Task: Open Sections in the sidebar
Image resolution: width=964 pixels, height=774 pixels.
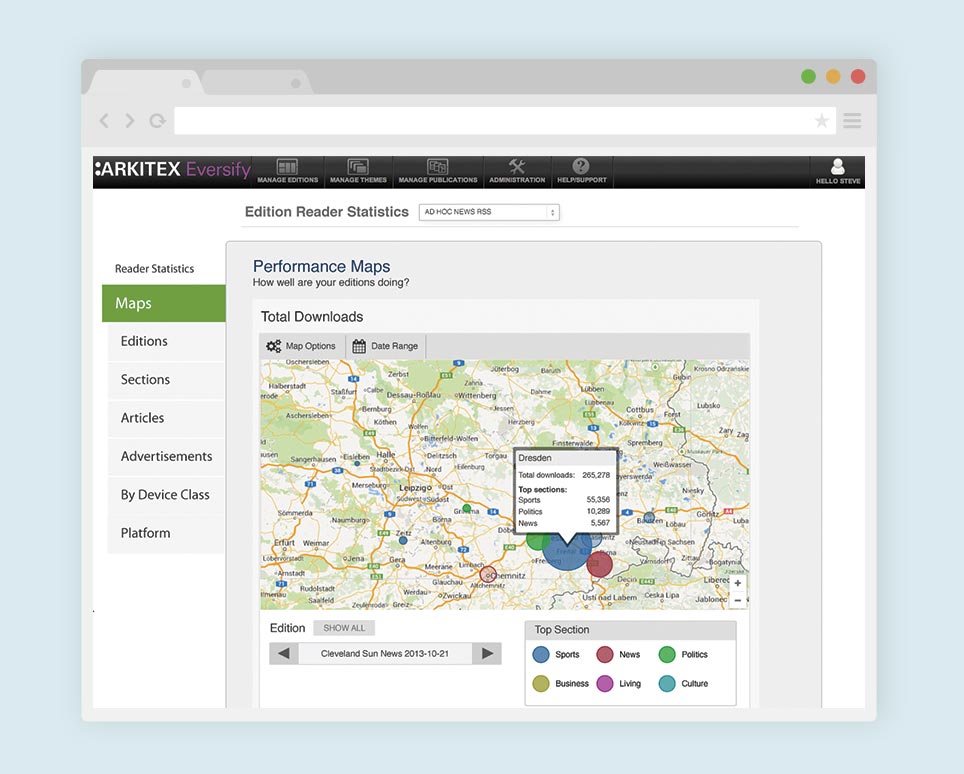Action: coord(166,379)
